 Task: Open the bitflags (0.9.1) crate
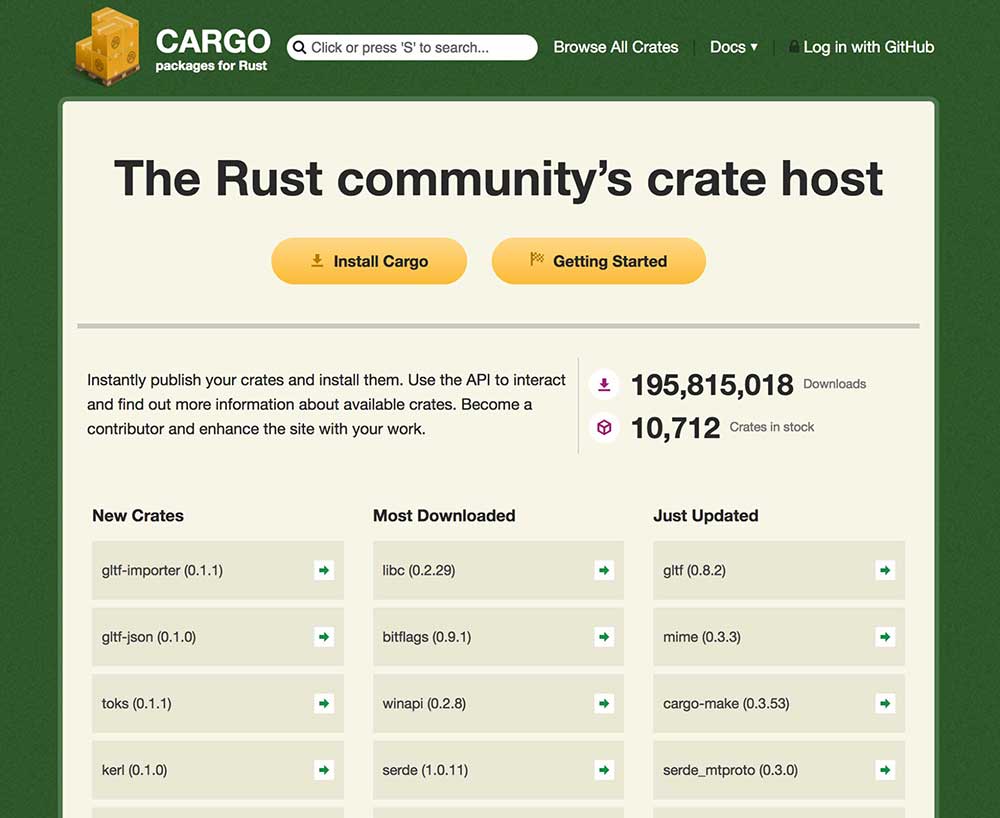498,636
